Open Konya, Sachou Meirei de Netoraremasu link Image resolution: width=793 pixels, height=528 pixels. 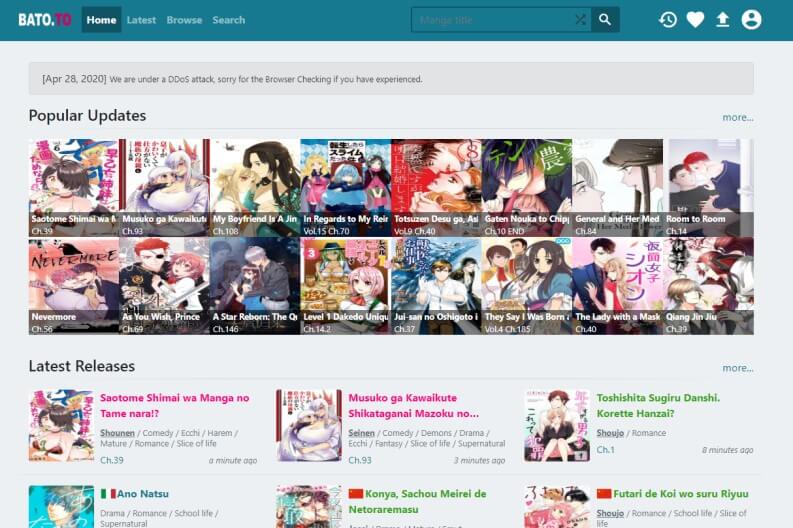417,502
